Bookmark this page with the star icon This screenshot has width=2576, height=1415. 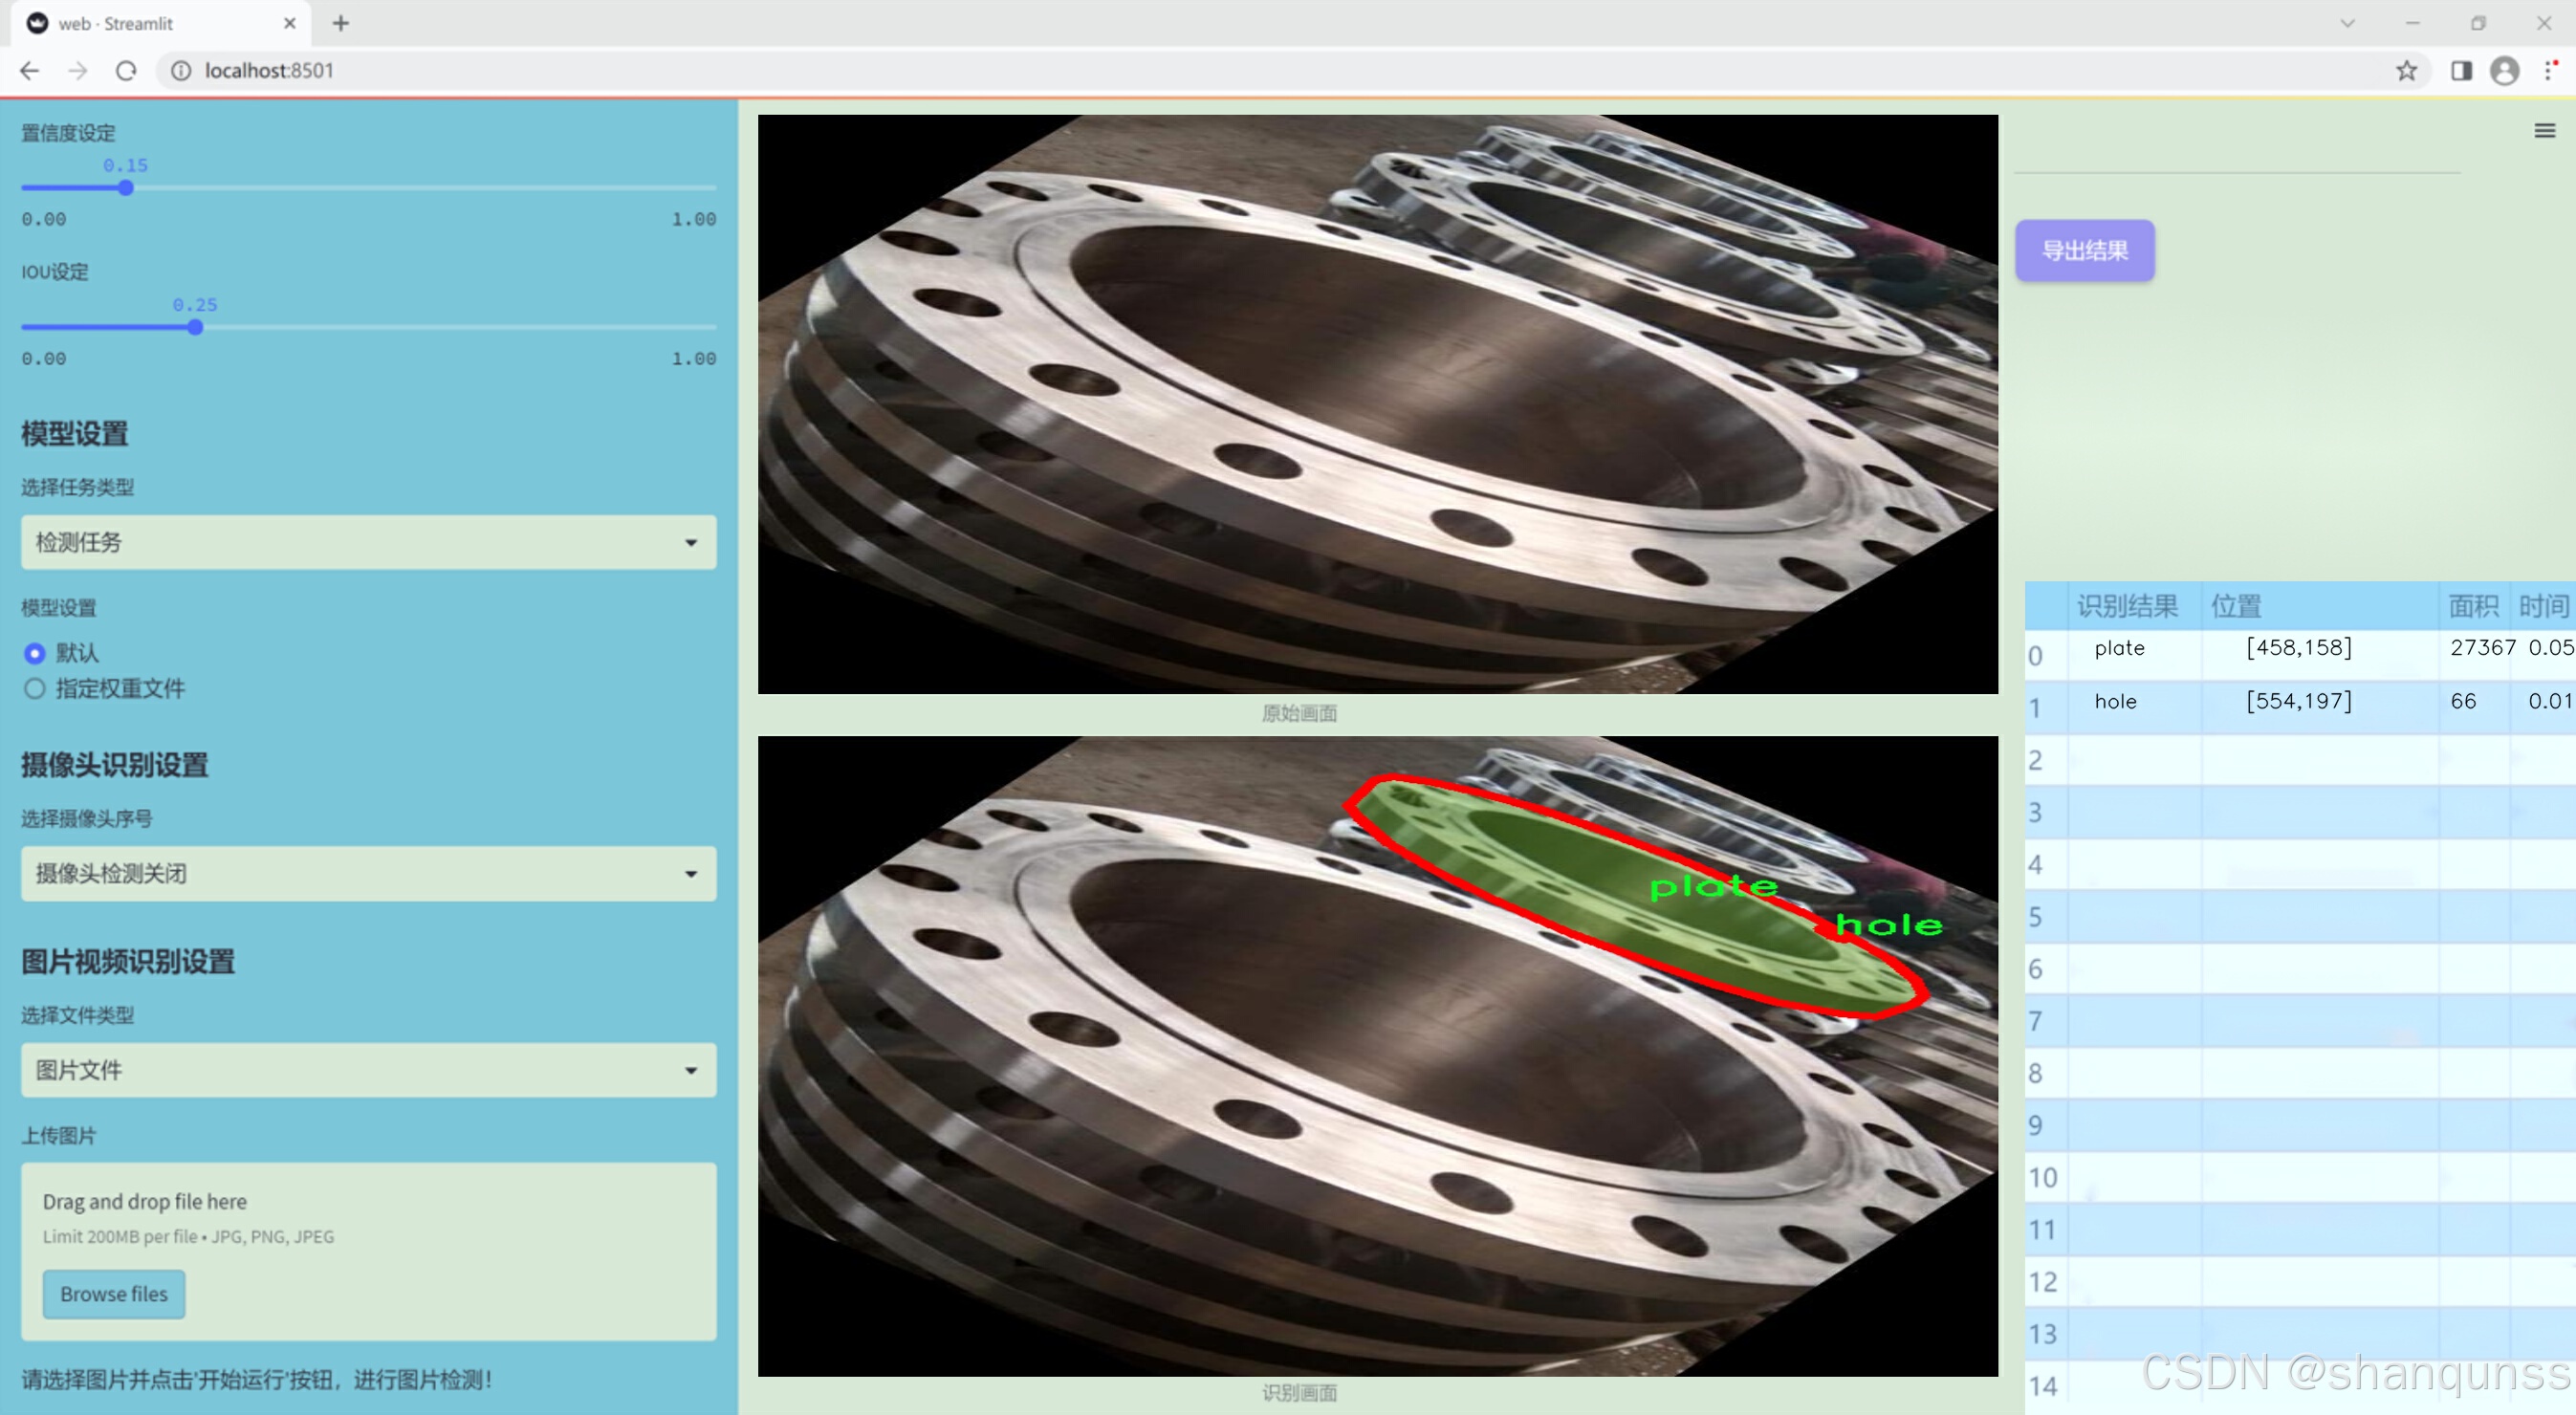[2406, 71]
